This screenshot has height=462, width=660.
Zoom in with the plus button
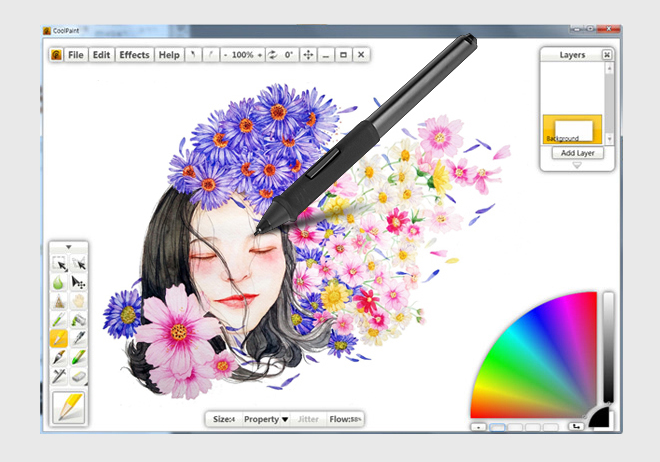pyautogui.click(x=260, y=55)
